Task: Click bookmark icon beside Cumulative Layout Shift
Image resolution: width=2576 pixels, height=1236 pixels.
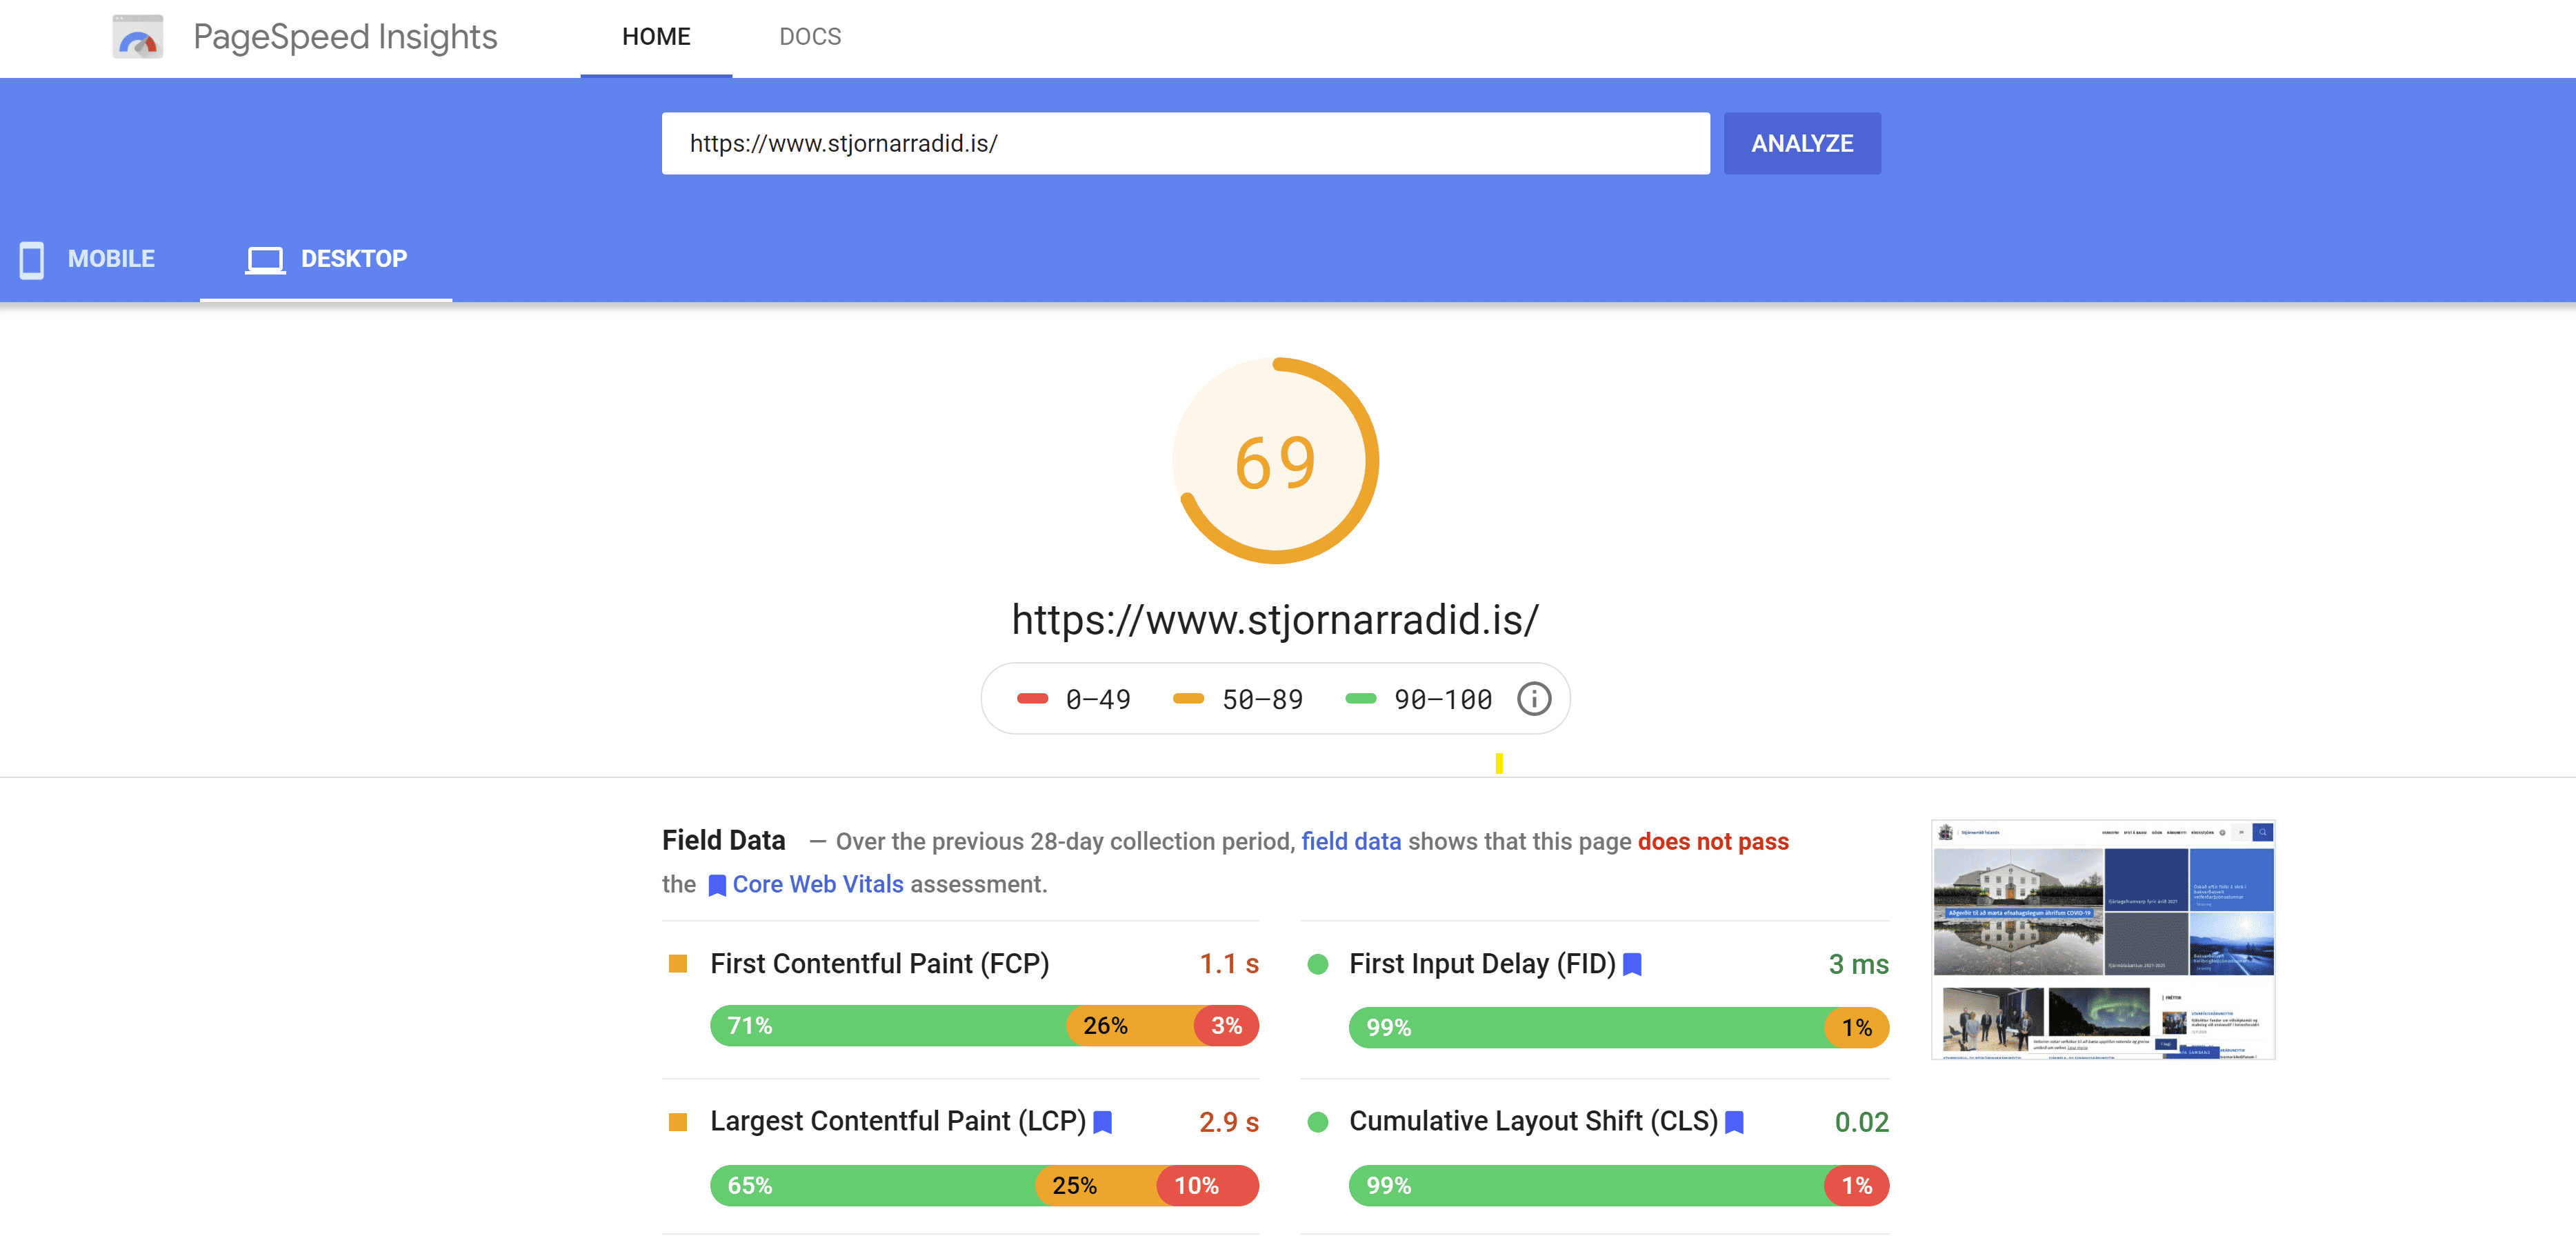Action: tap(1735, 1122)
